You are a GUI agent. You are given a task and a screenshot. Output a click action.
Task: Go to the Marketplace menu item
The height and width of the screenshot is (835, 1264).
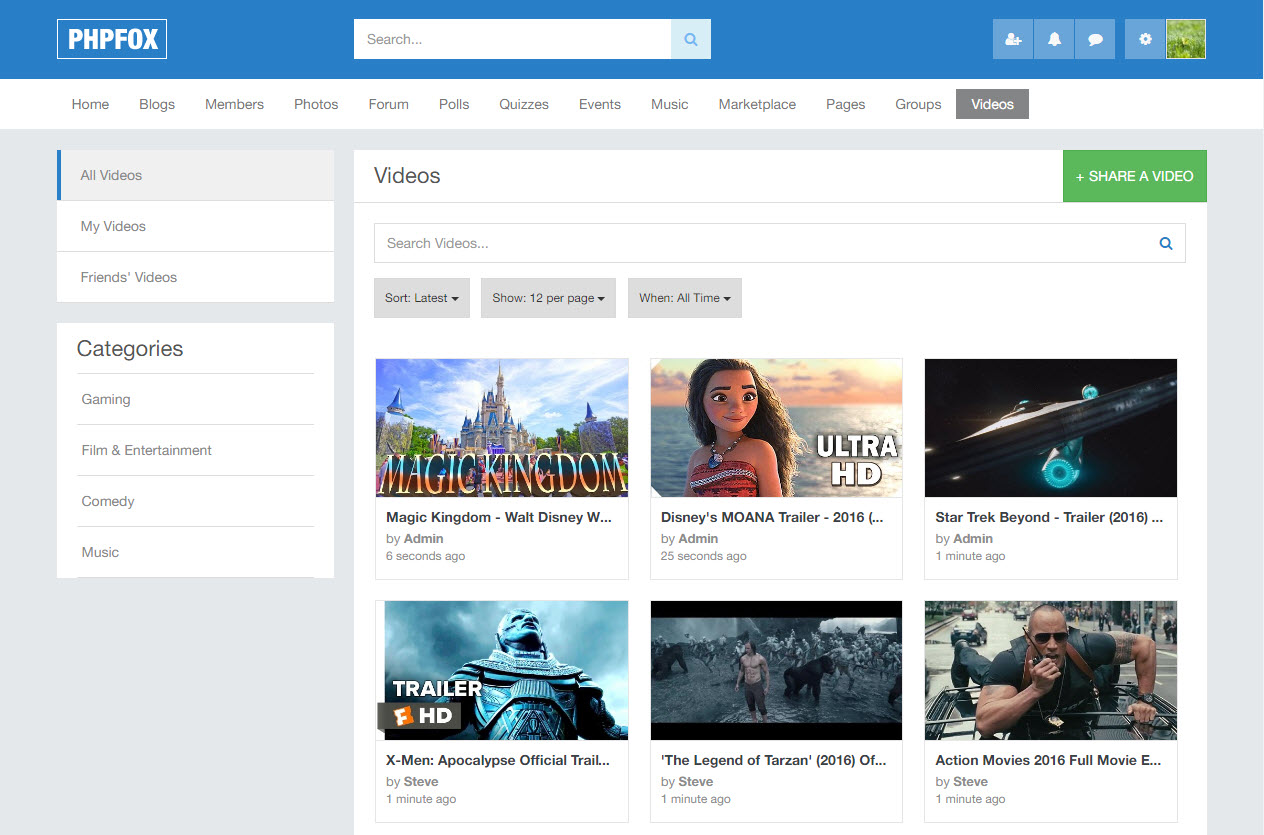pos(757,104)
